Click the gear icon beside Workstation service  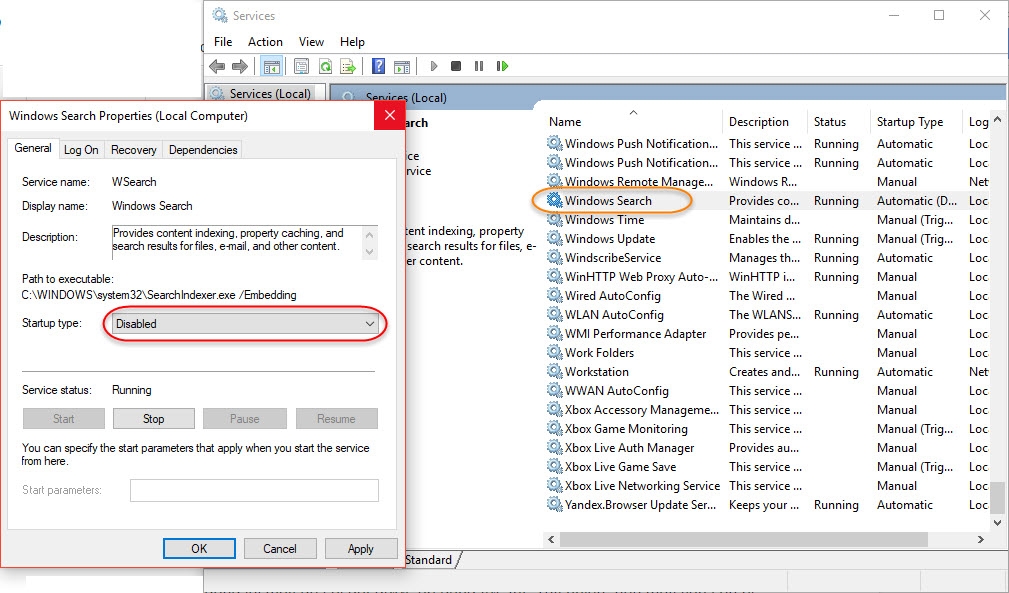pos(554,371)
